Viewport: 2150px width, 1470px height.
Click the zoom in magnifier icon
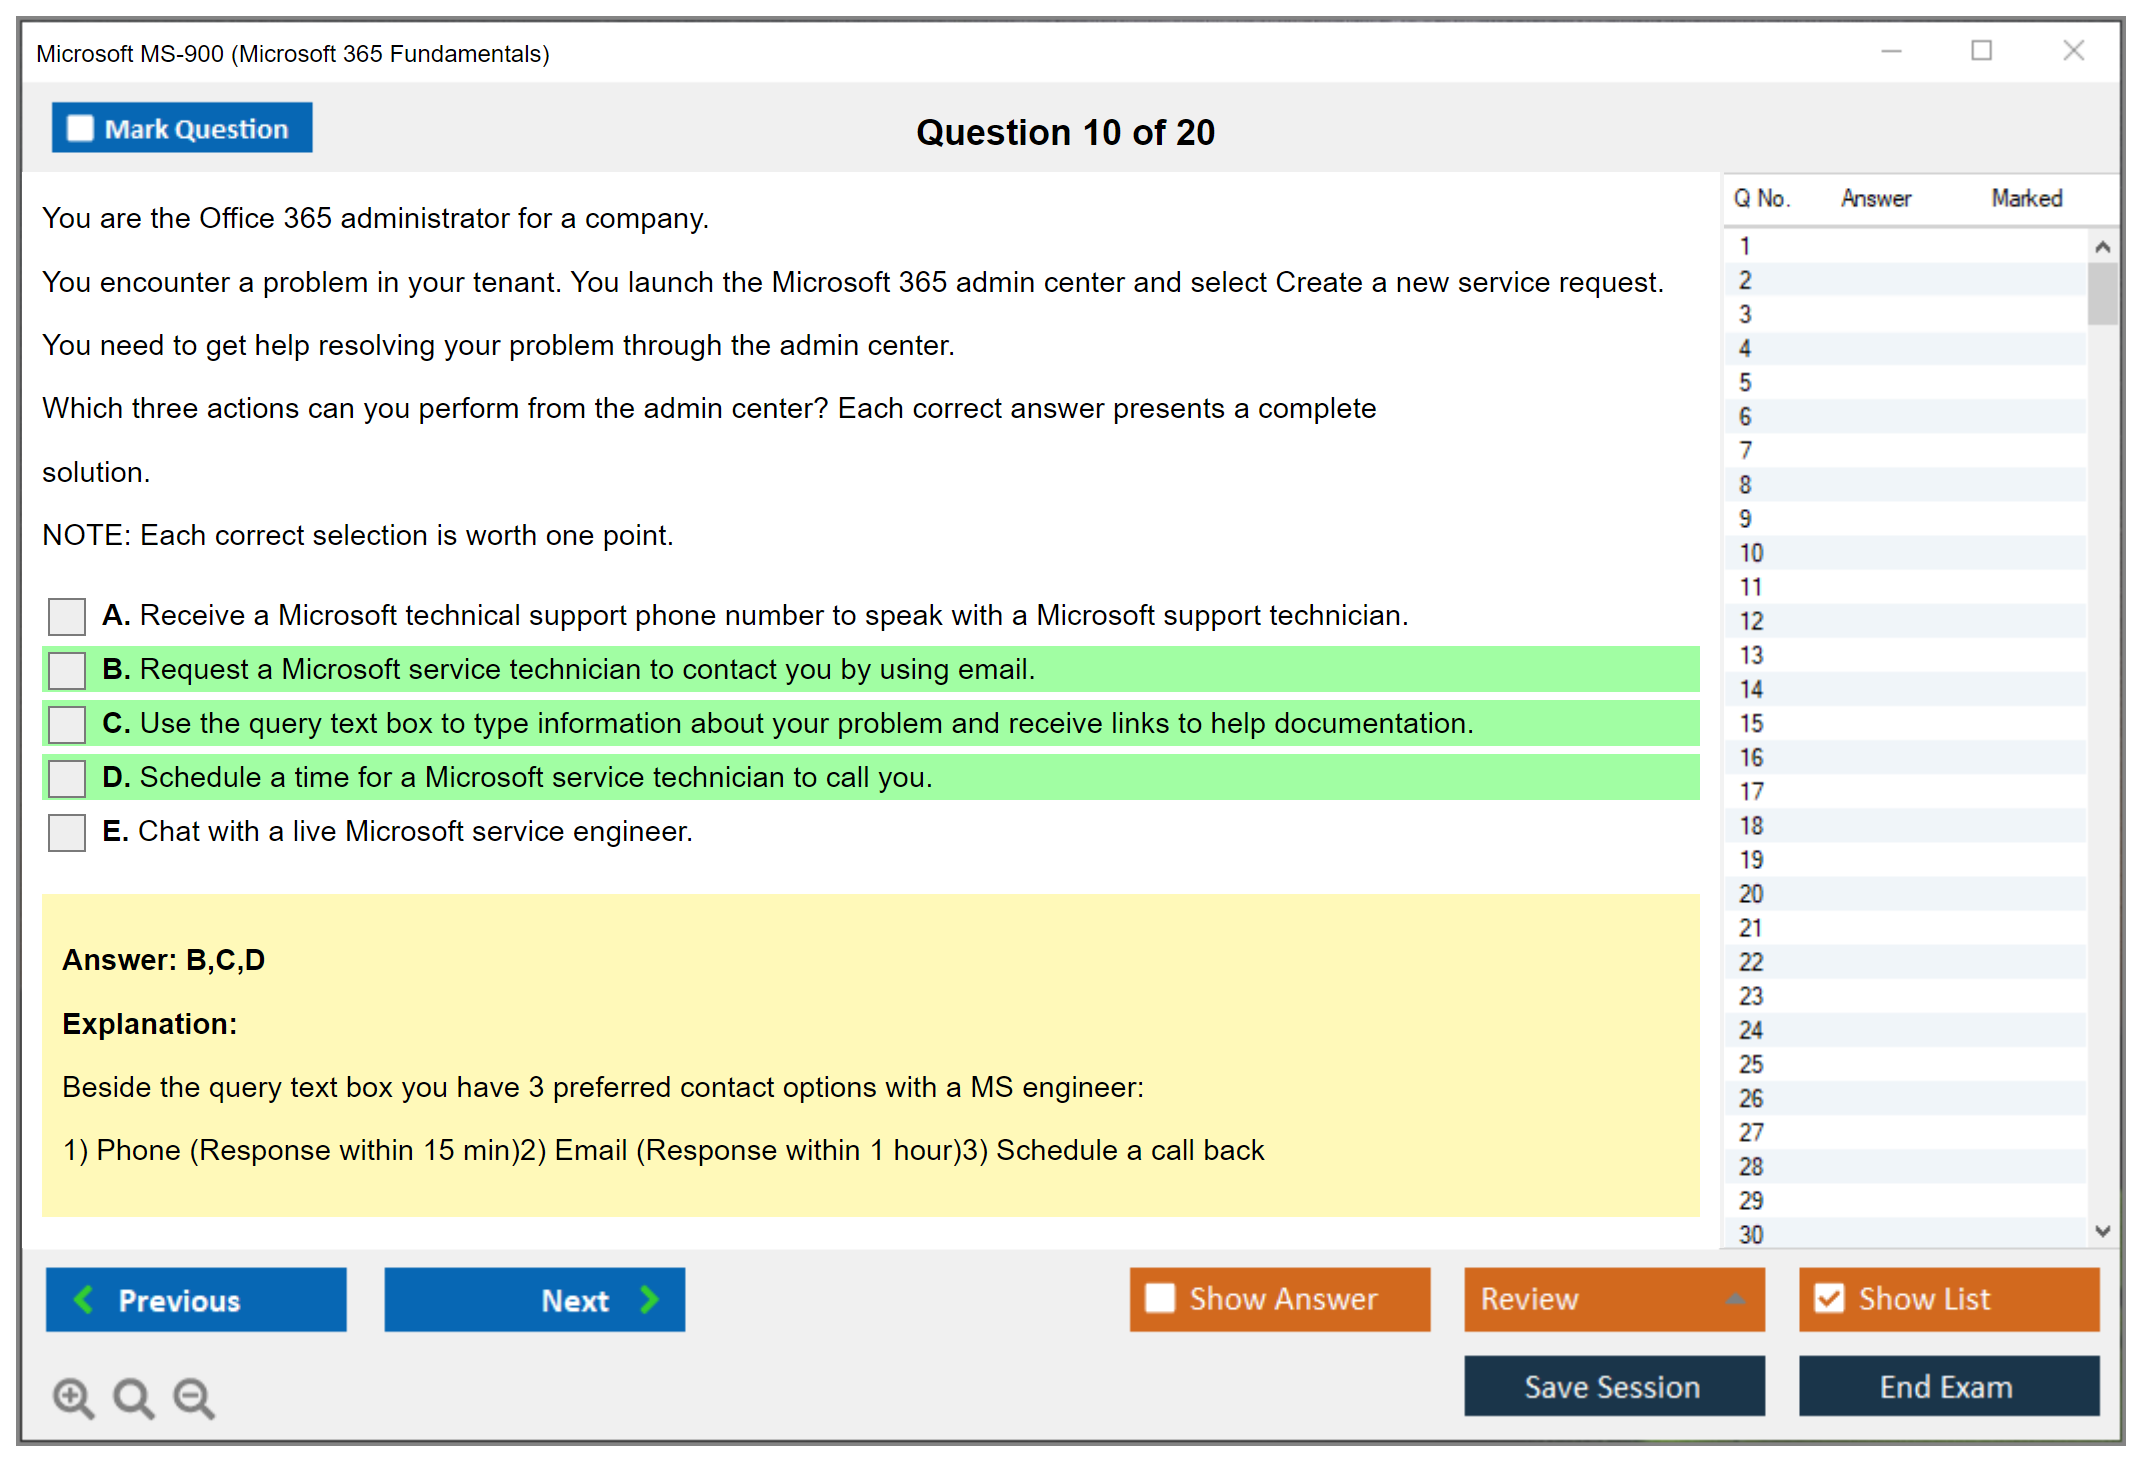point(73,1397)
